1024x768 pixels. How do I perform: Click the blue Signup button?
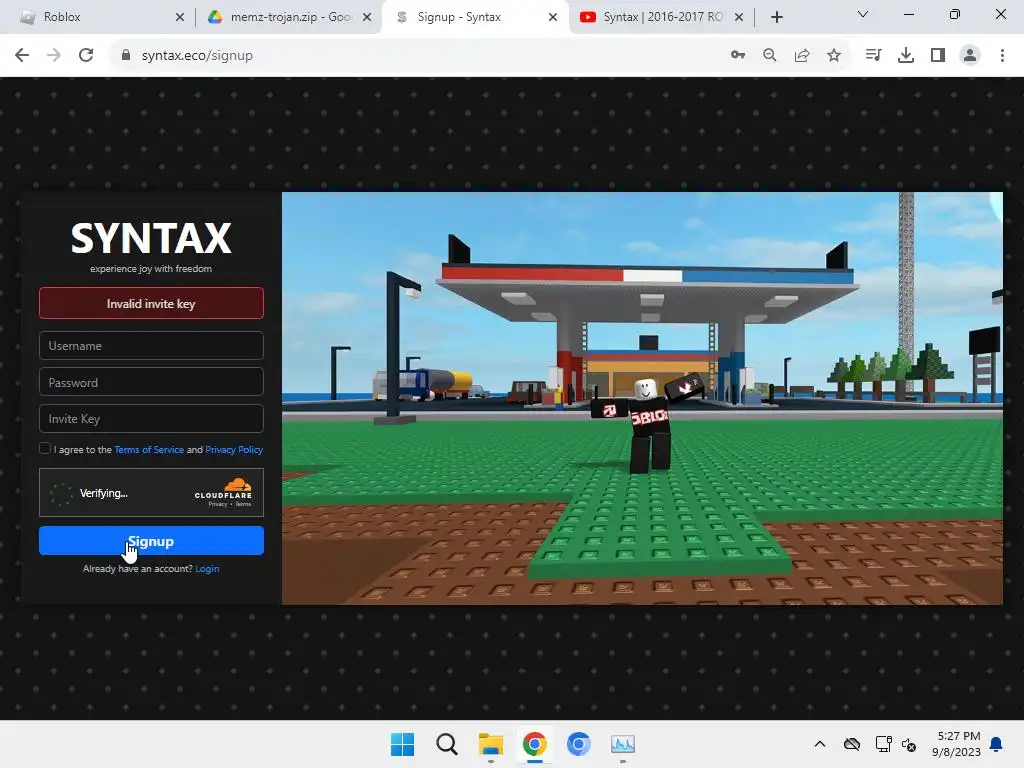click(x=151, y=541)
